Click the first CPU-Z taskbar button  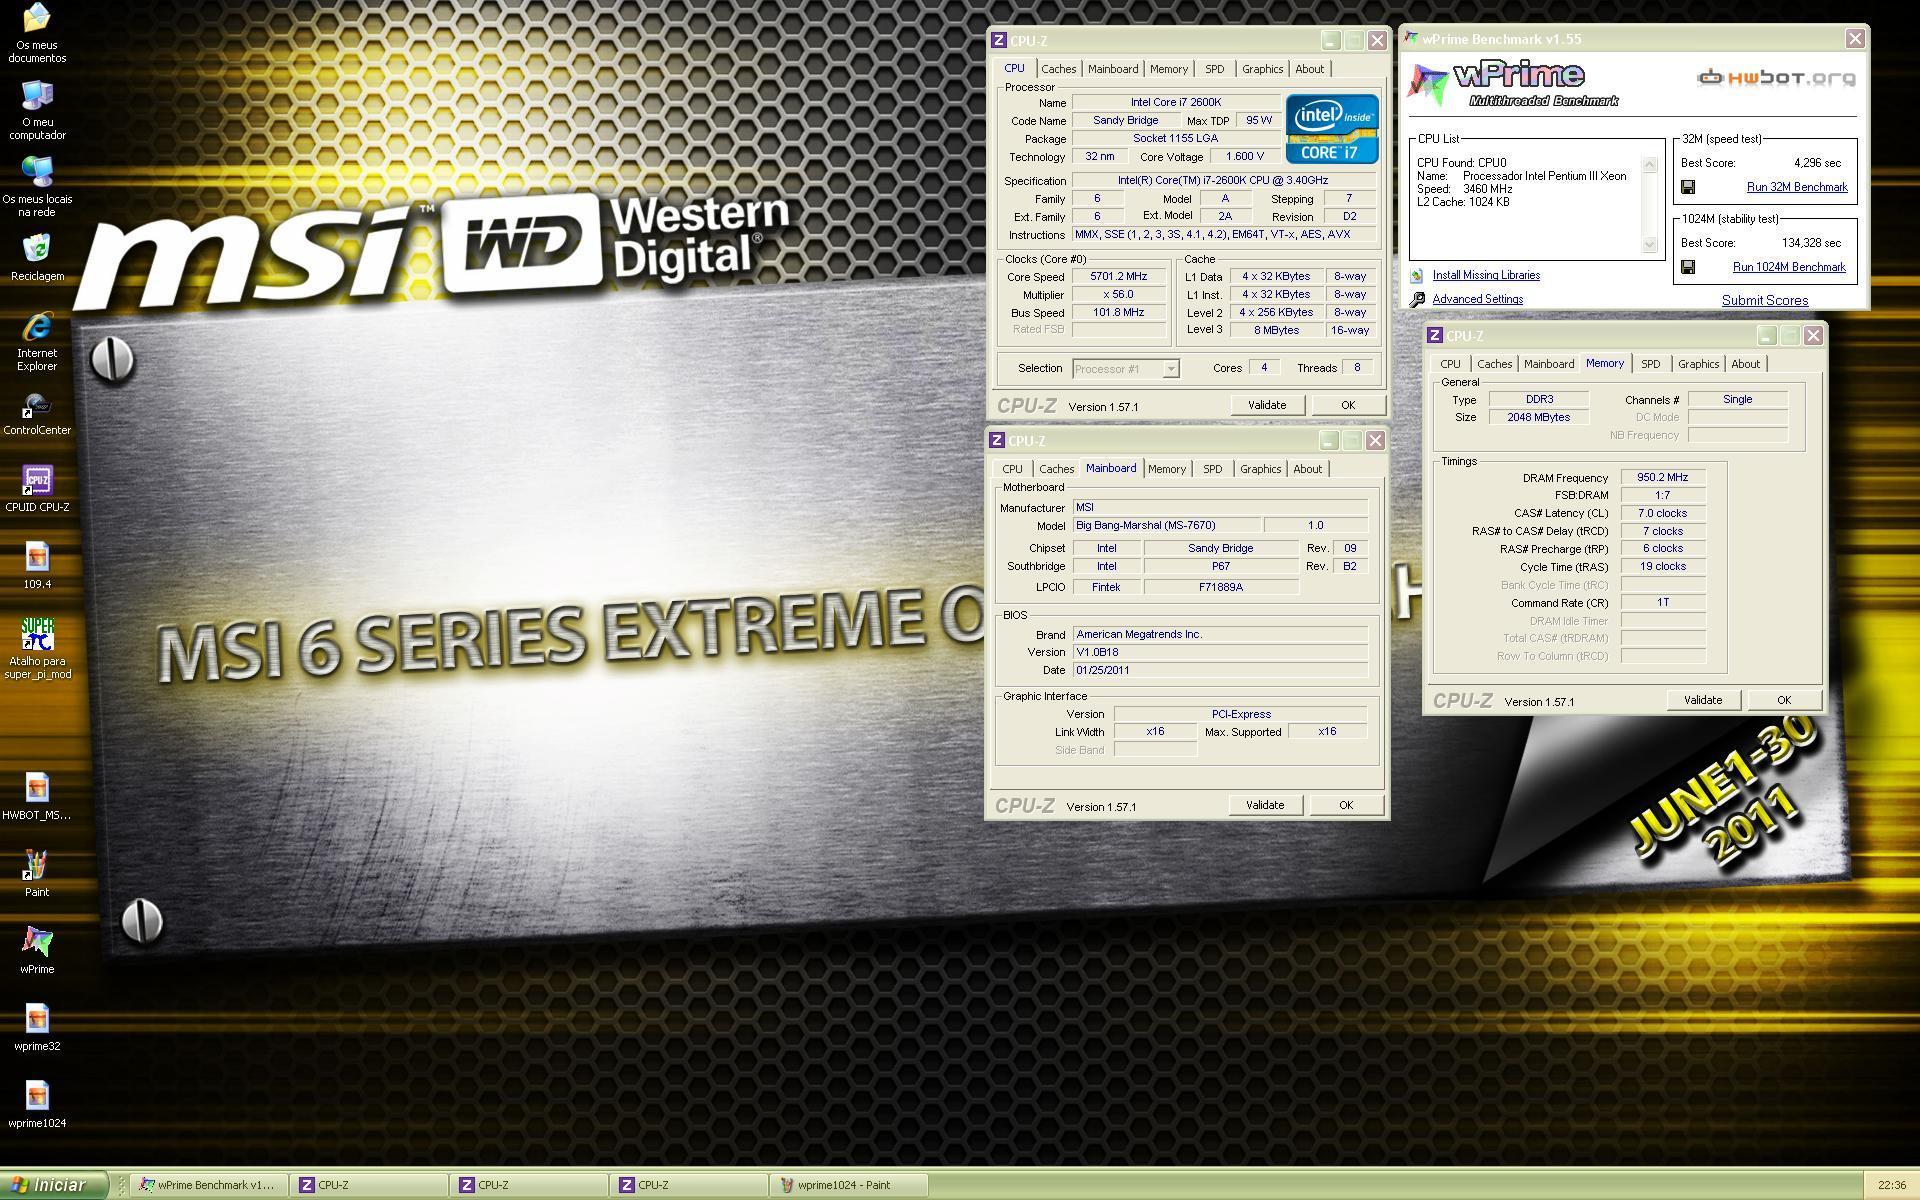point(370,1185)
